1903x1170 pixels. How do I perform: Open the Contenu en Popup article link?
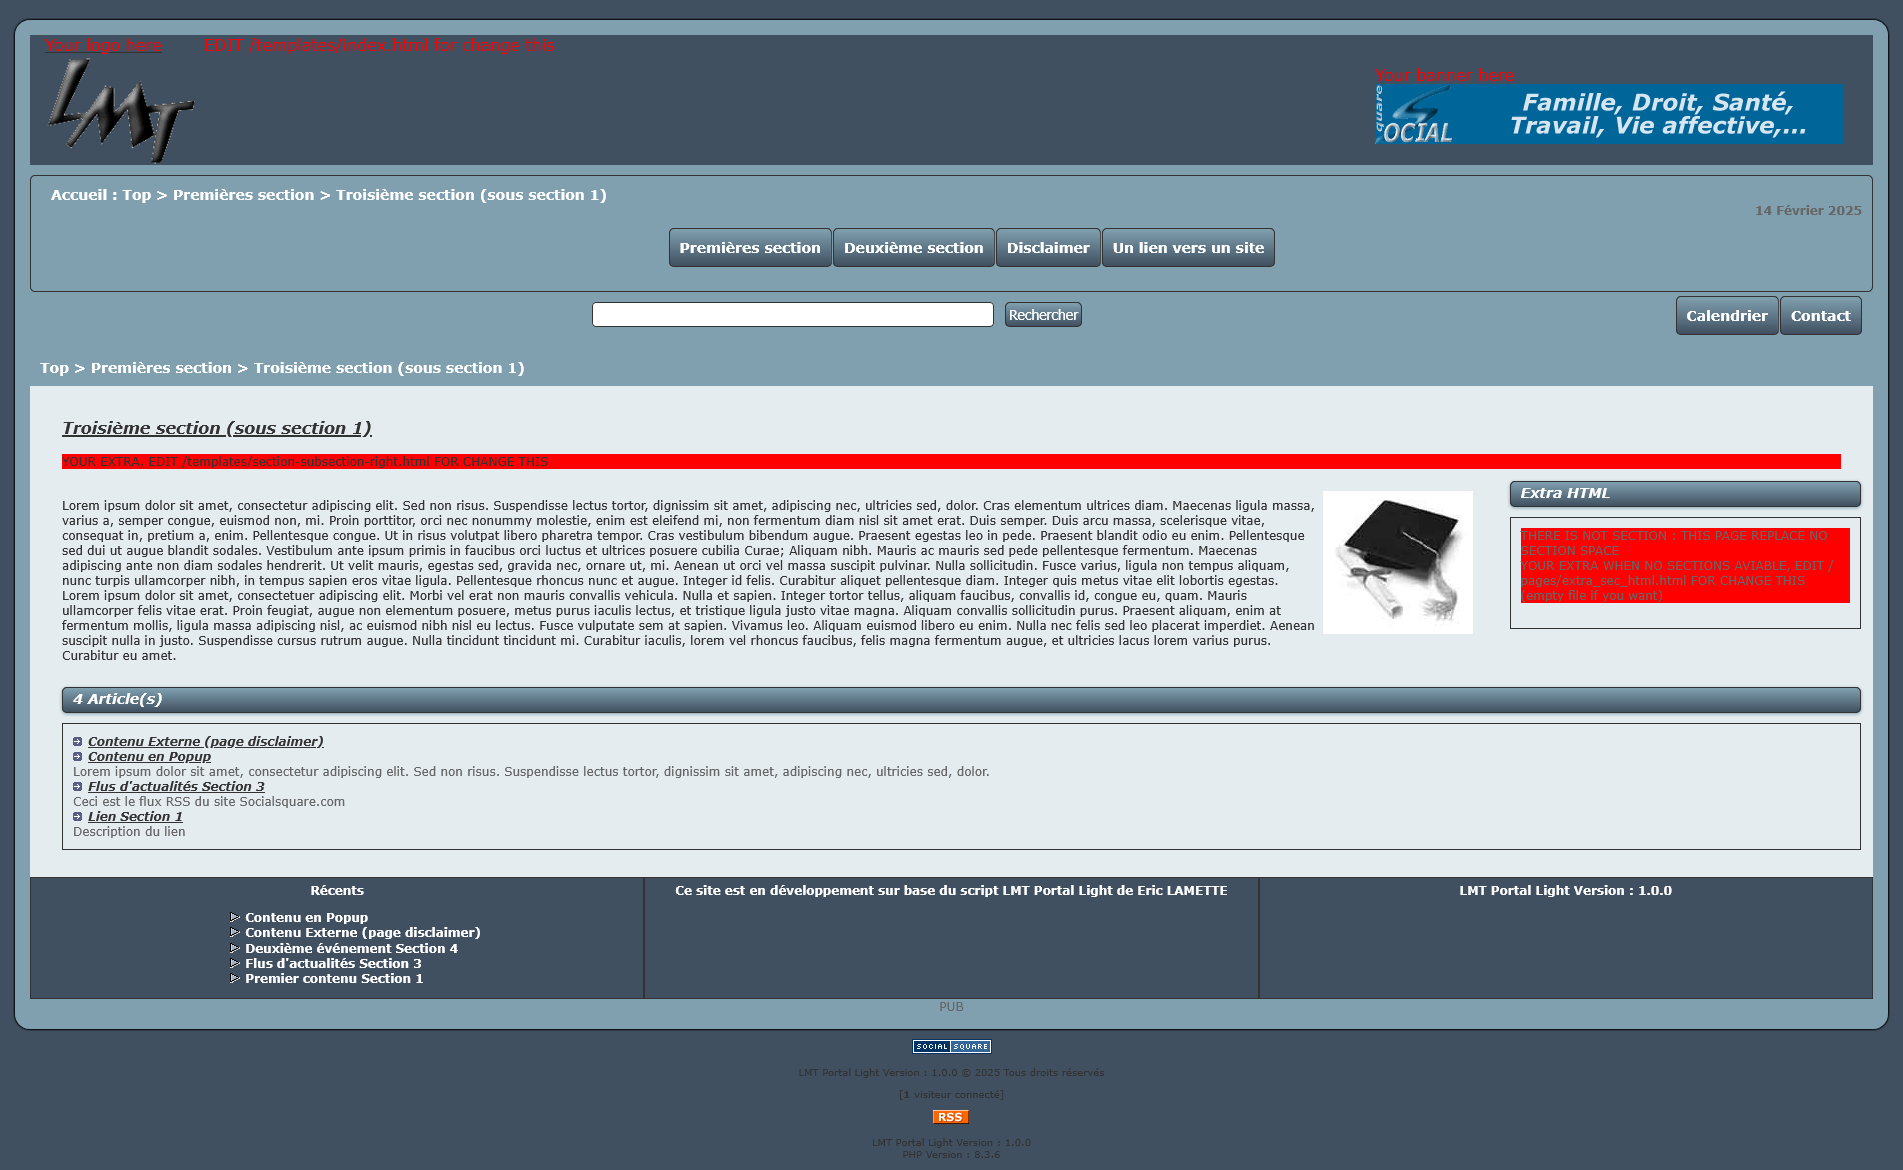coord(149,757)
